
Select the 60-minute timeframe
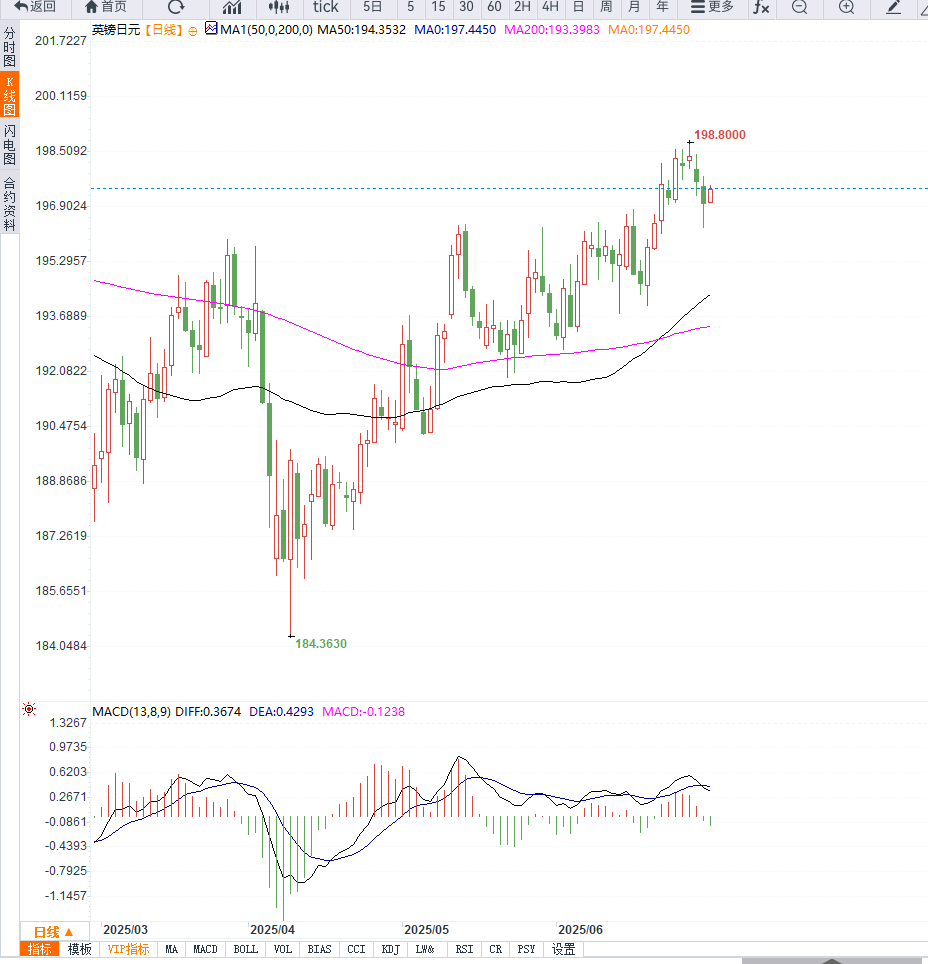coord(494,7)
